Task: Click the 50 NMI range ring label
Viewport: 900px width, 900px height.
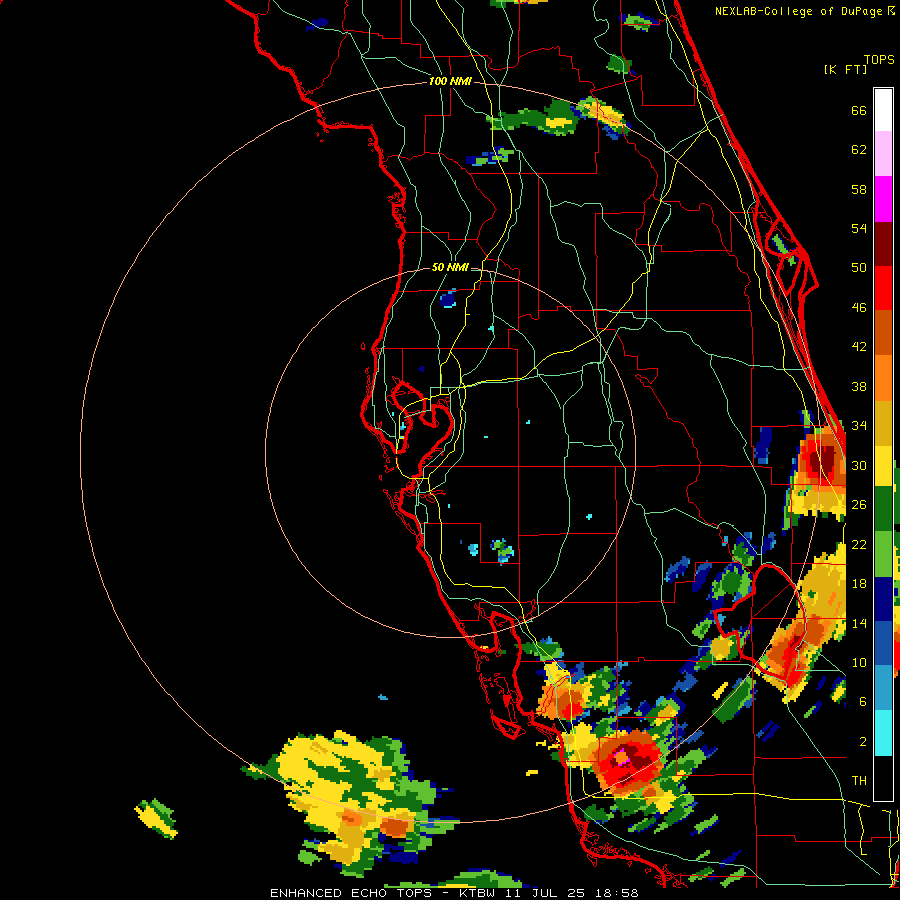Action: tap(450, 267)
